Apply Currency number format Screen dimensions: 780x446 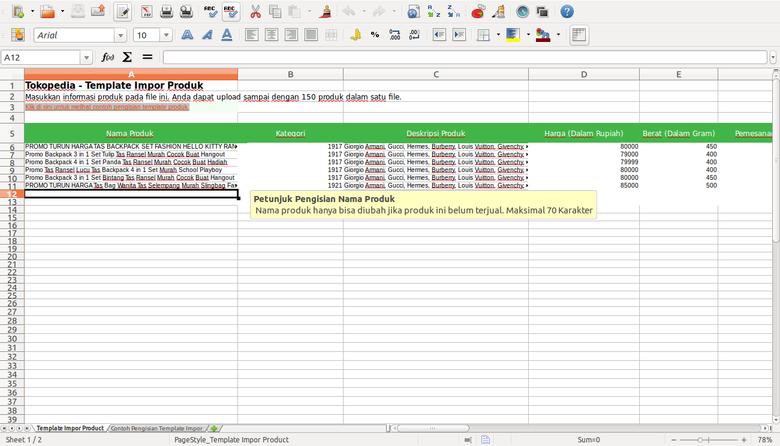pos(355,35)
